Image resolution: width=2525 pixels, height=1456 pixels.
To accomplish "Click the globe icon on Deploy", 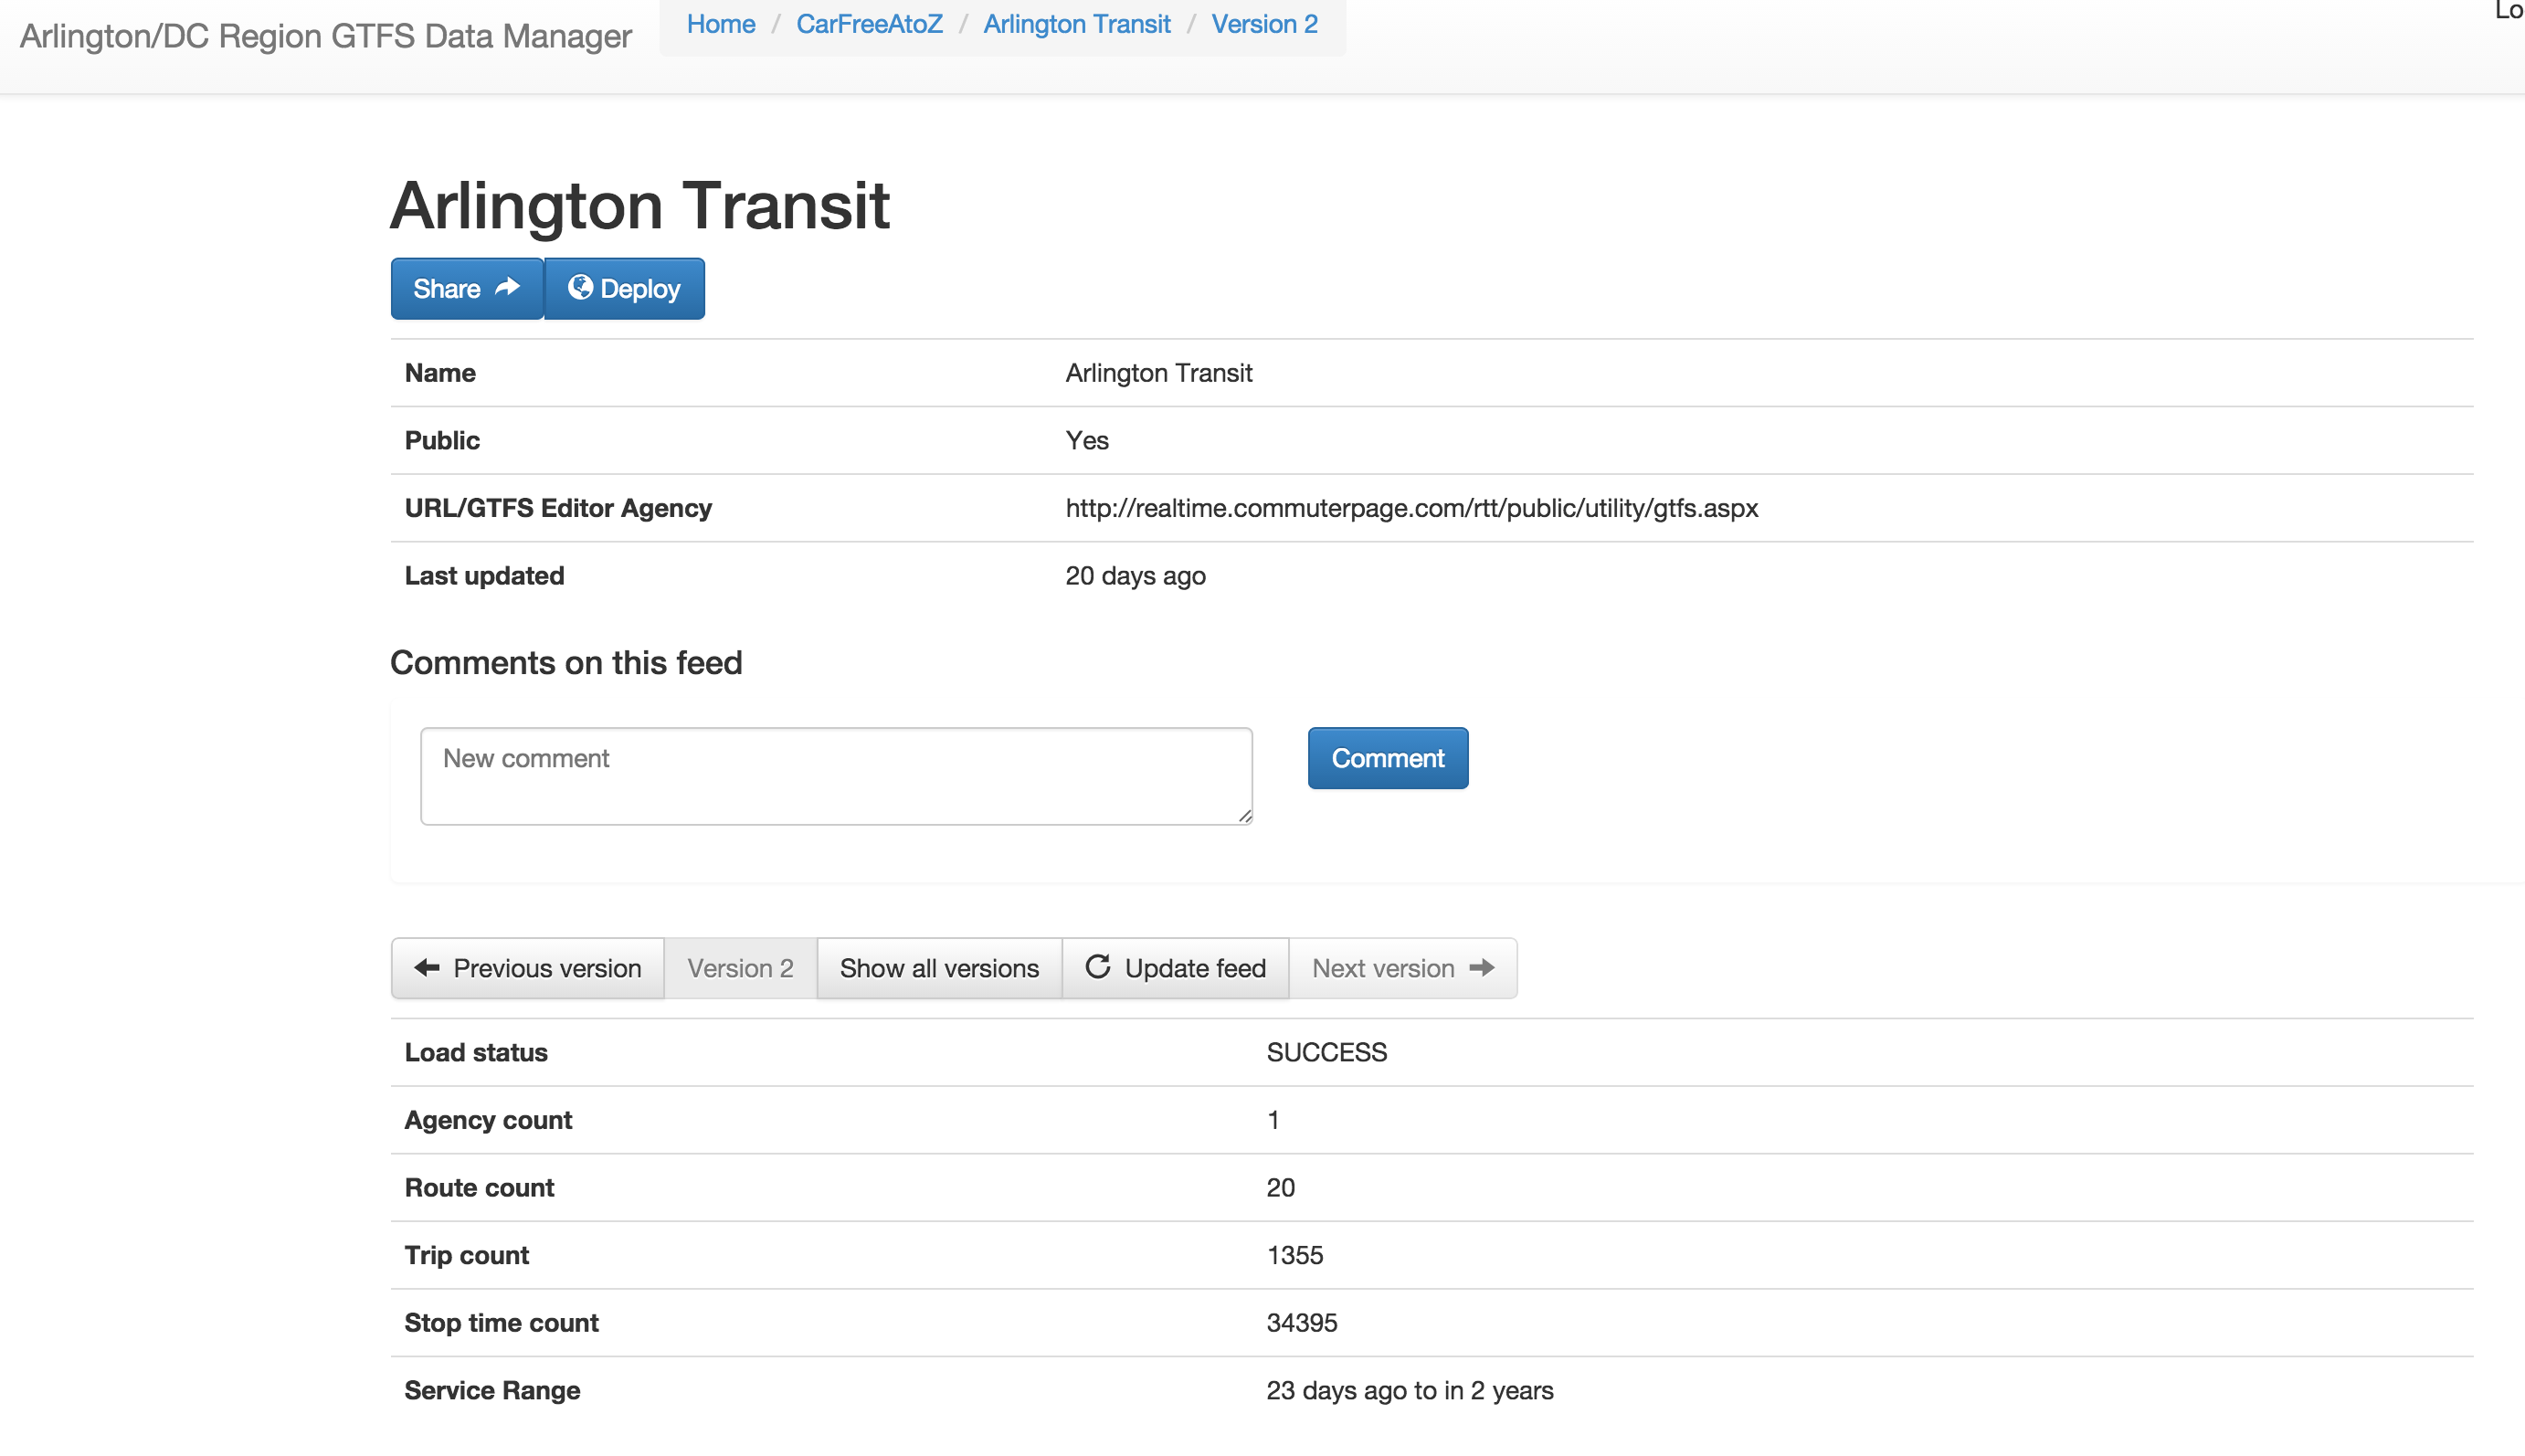I will click(x=580, y=287).
